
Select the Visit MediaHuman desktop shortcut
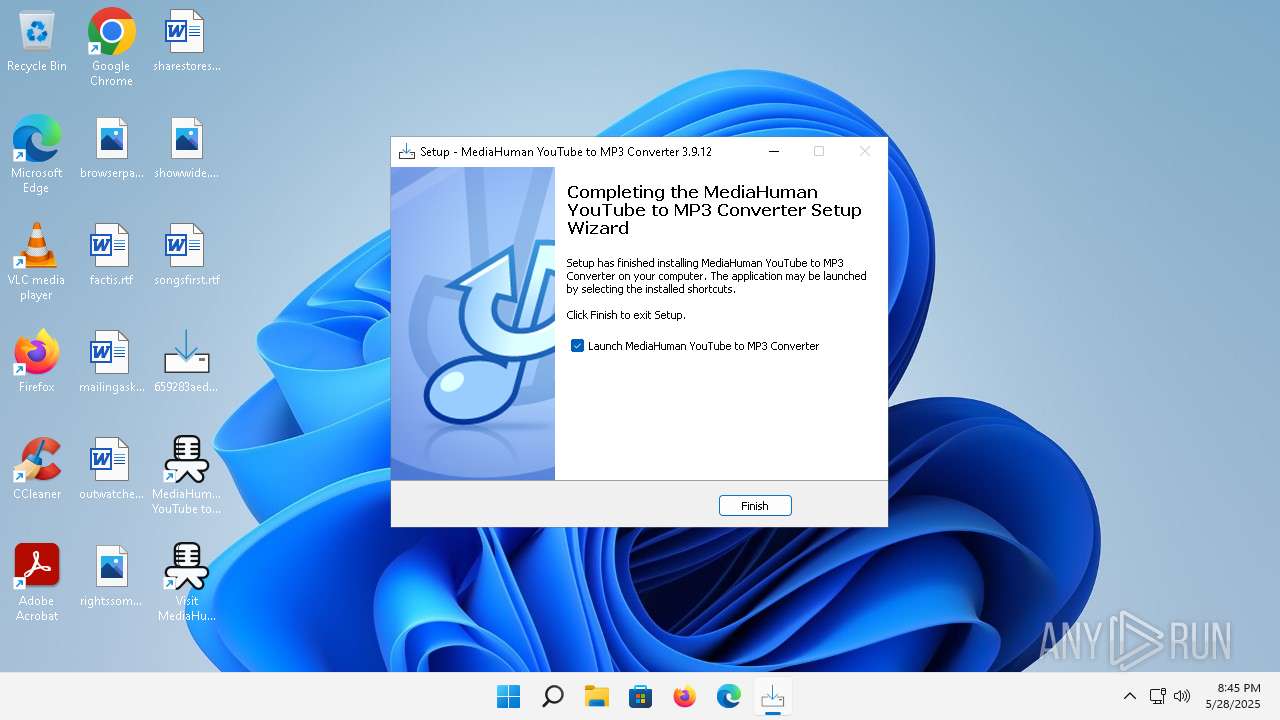coord(186,582)
